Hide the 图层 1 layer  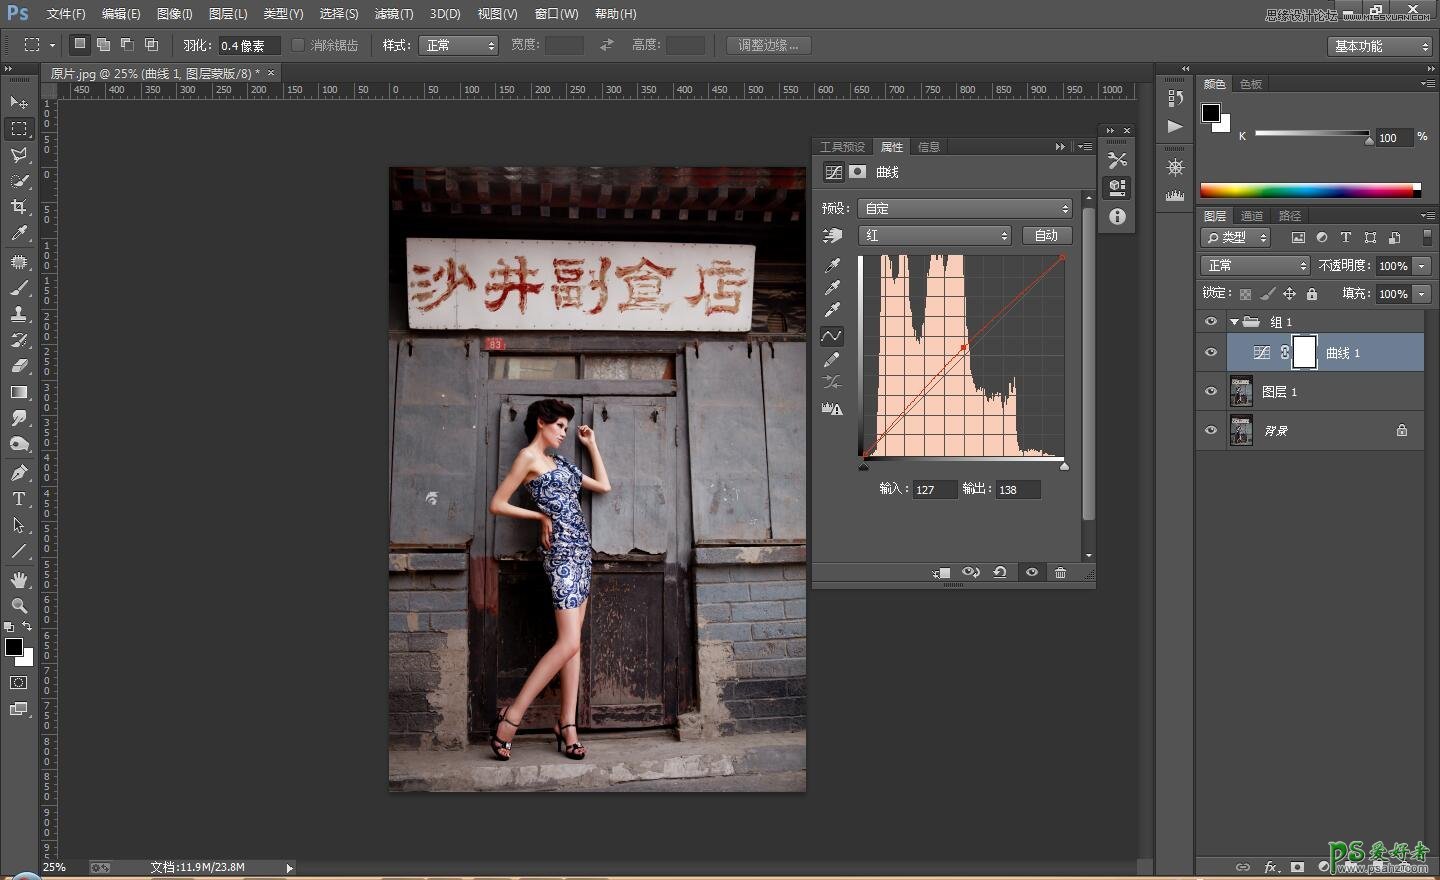1211,392
